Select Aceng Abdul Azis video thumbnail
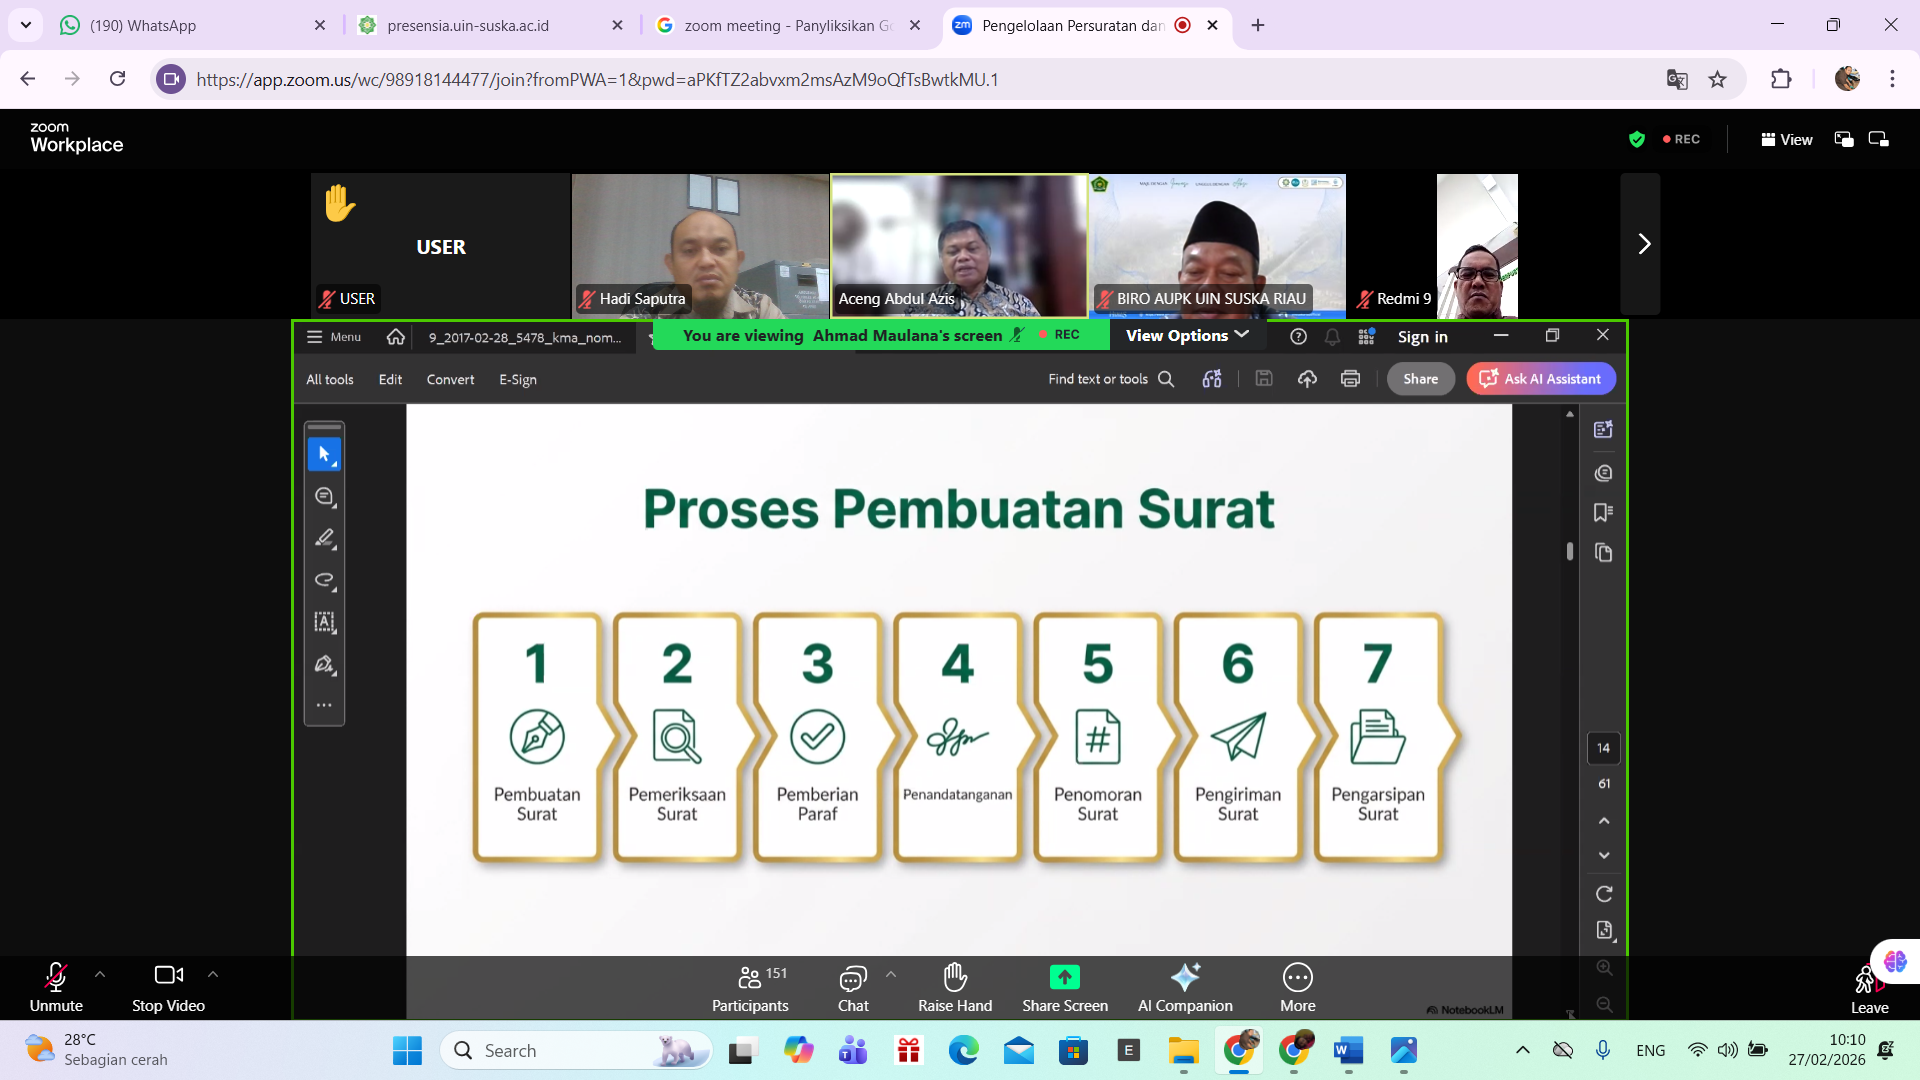Image resolution: width=1920 pixels, height=1080 pixels. point(959,245)
